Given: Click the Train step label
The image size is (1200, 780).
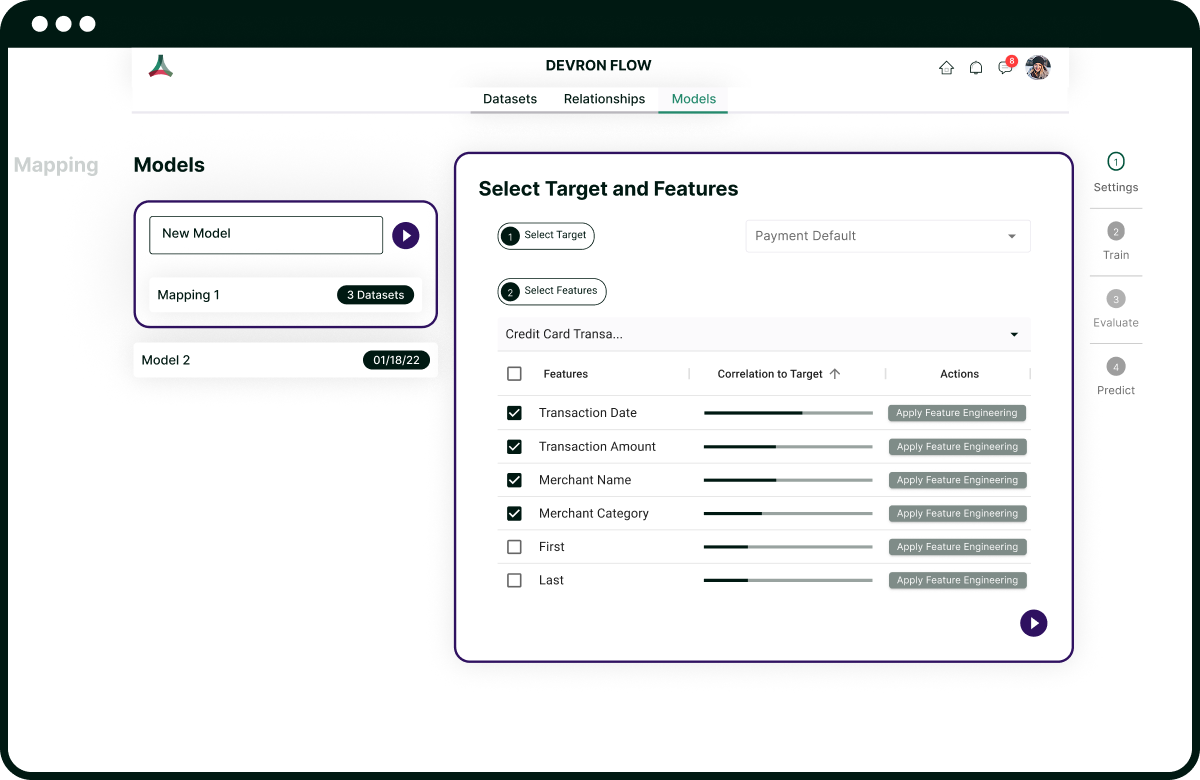Looking at the screenshot, I should click(x=1116, y=255).
